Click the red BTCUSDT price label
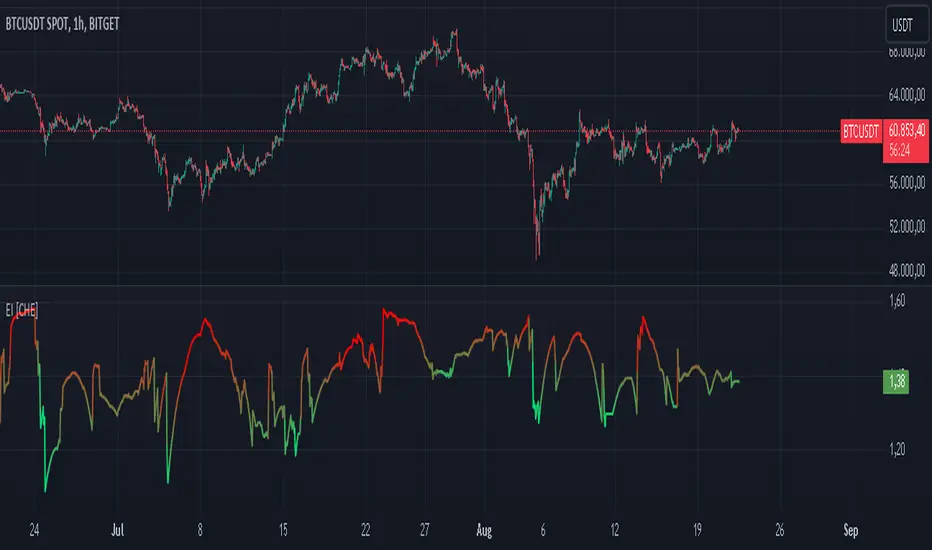This screenshot has width=932, height=550. pos(860,131)
